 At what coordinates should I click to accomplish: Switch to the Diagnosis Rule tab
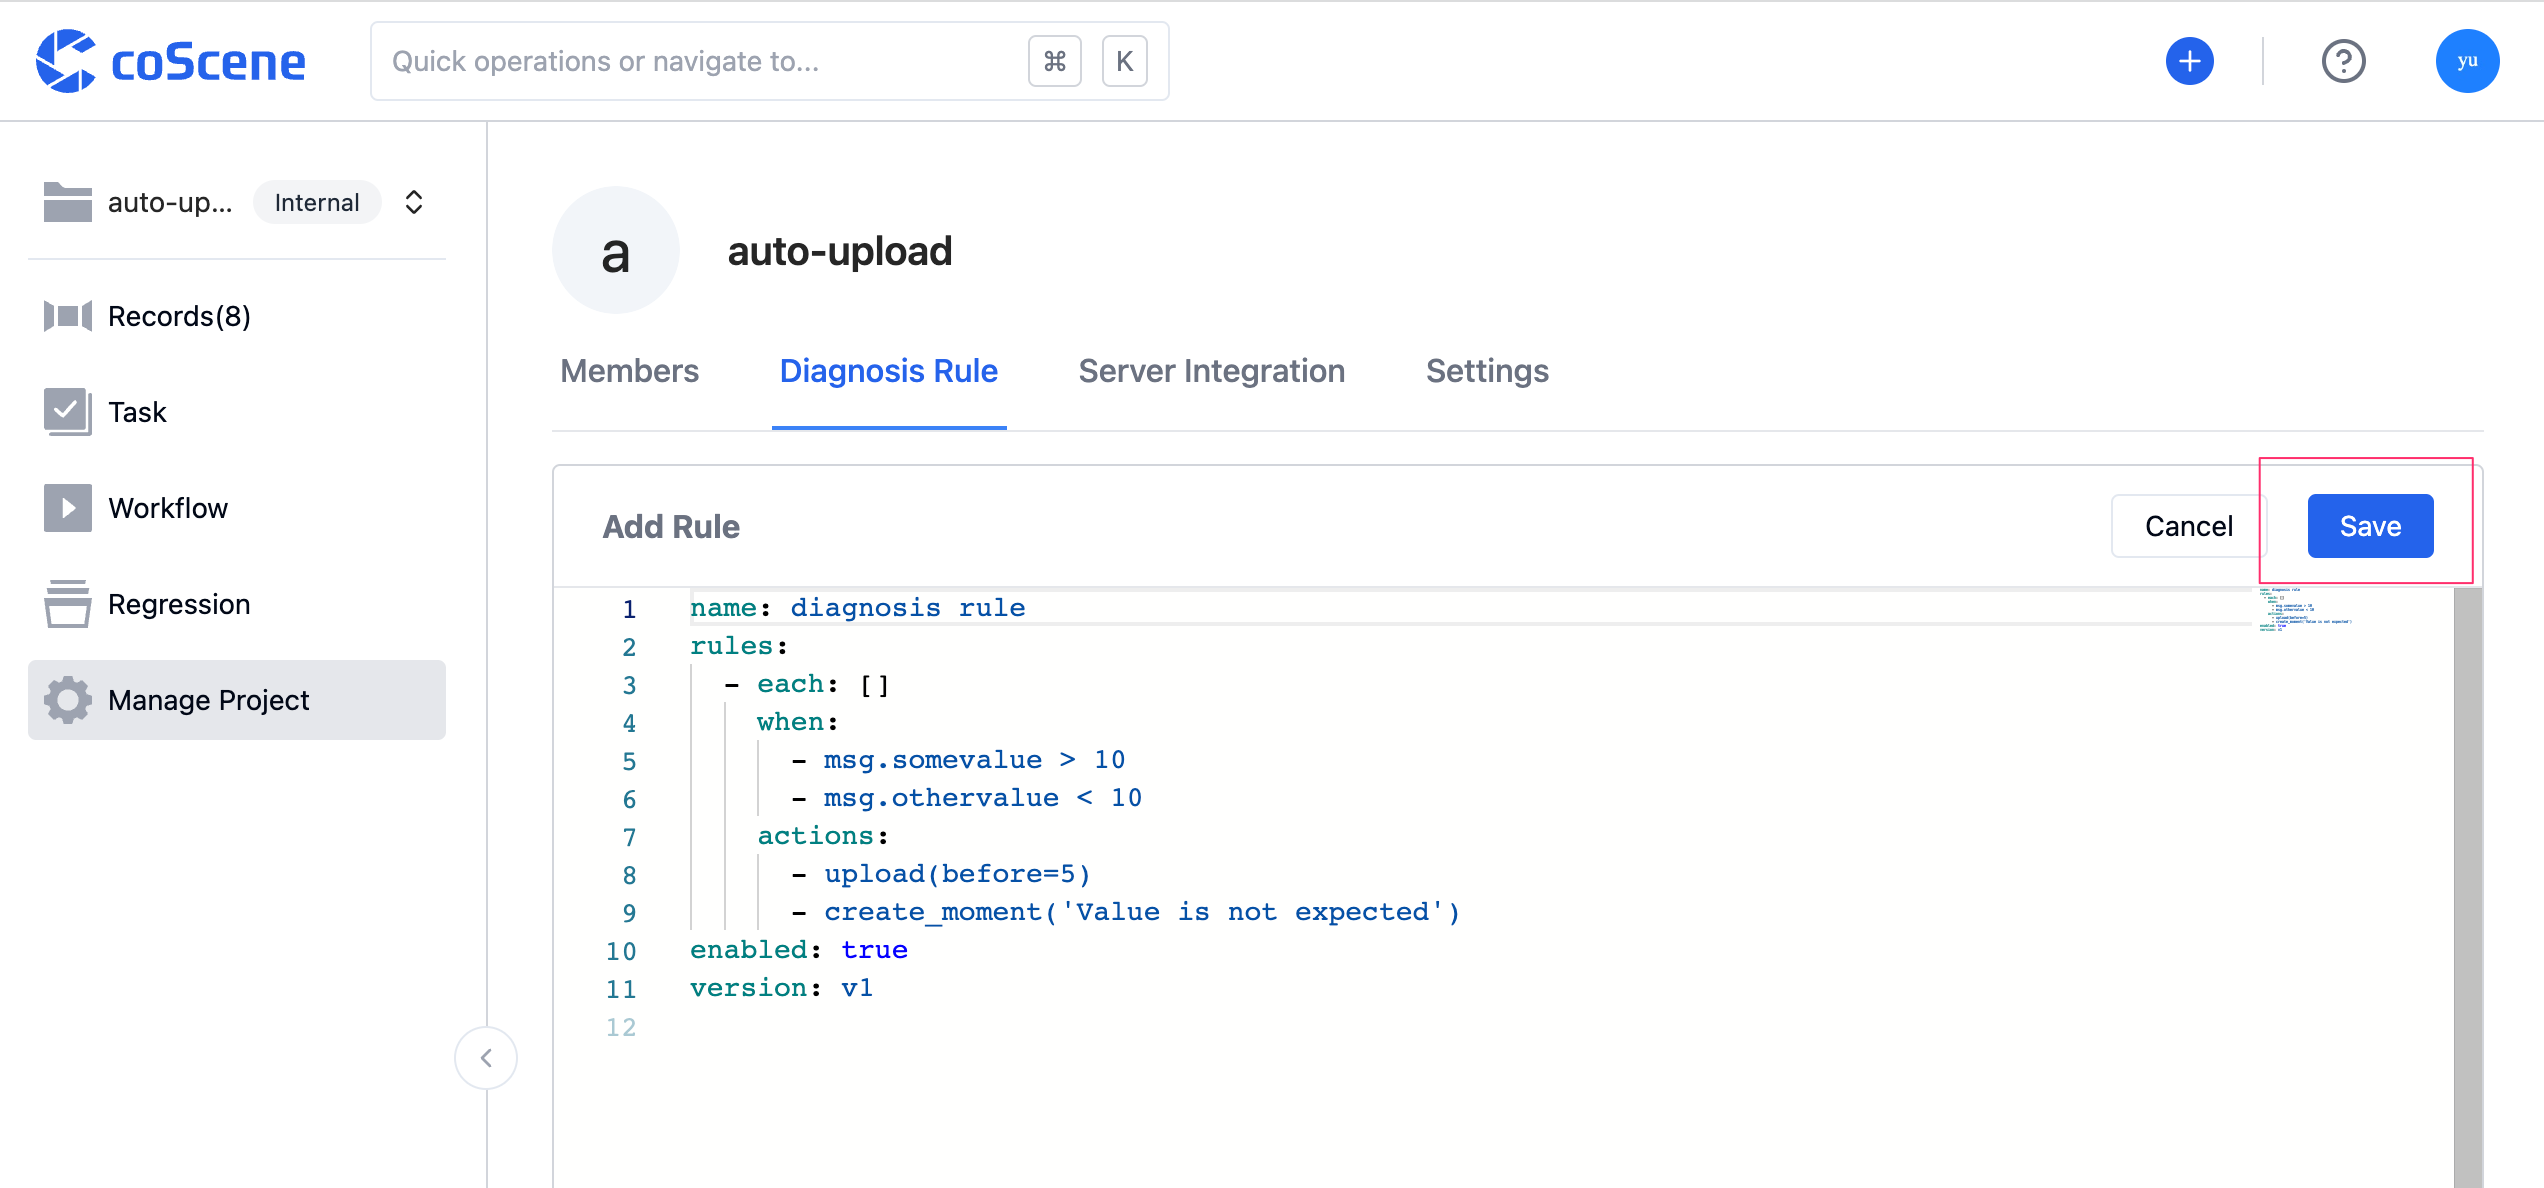[889, 371]
